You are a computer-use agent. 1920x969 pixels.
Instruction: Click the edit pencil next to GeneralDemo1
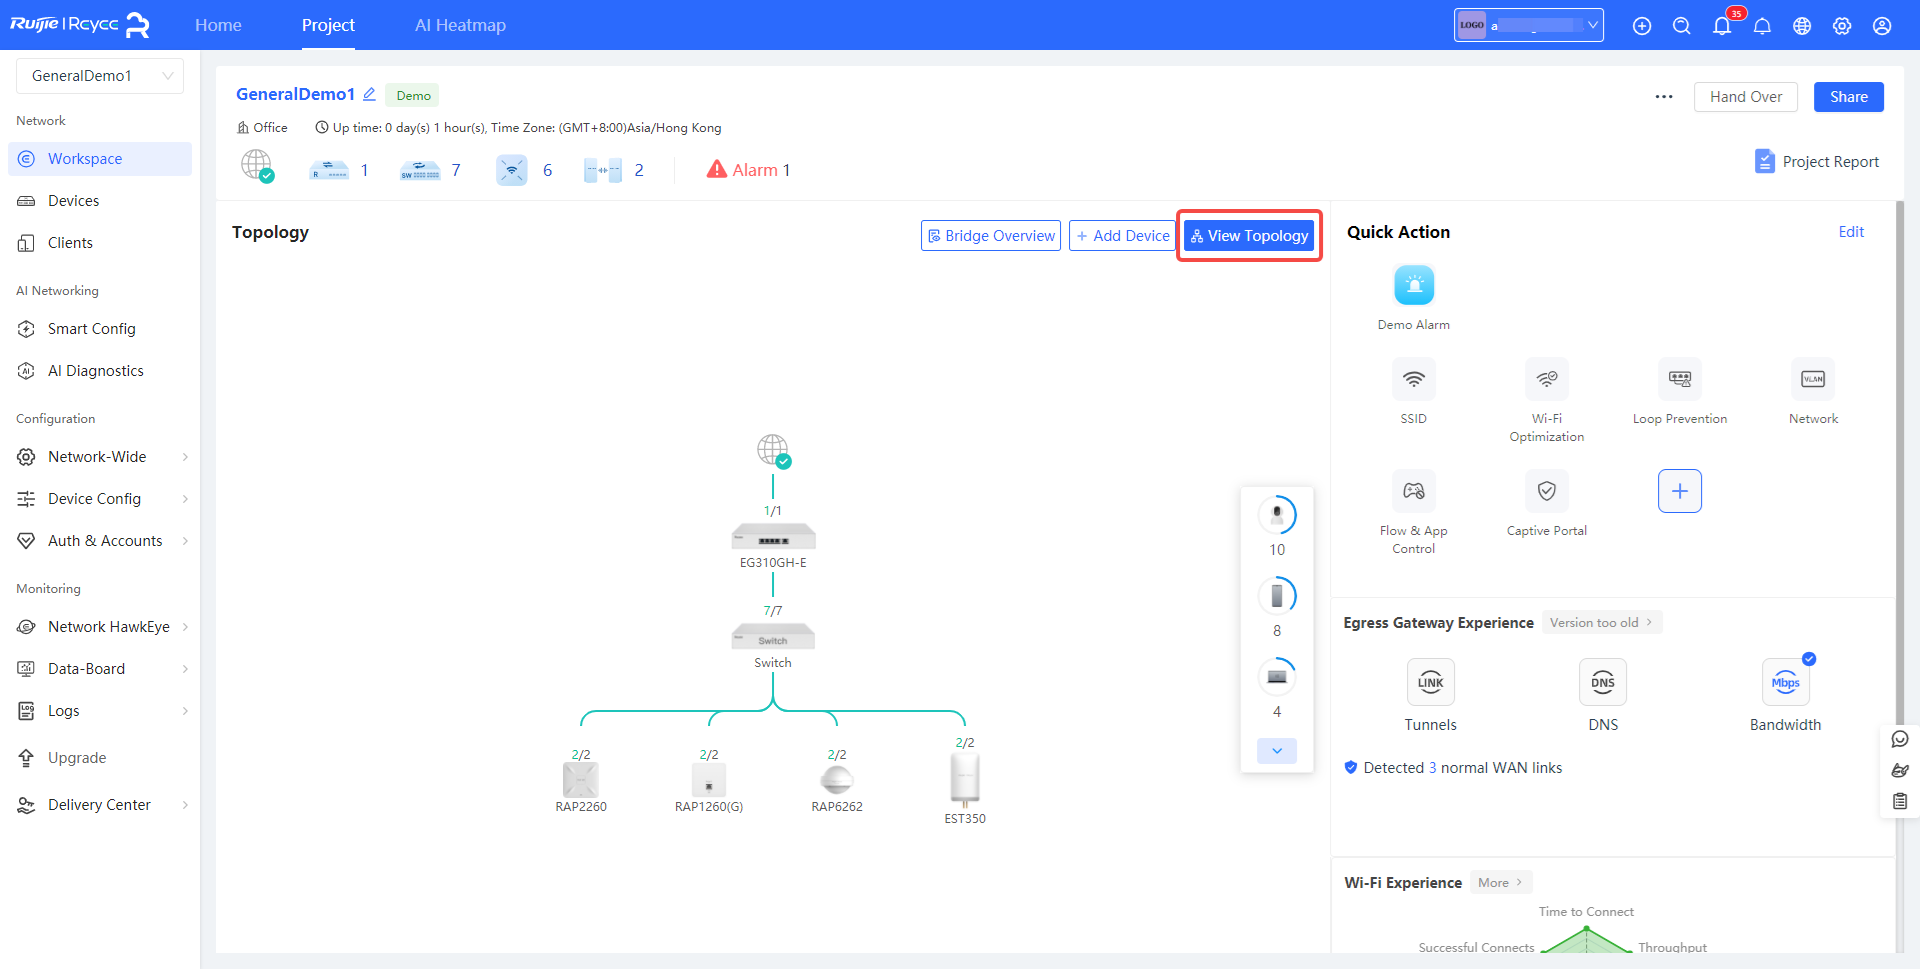[369, 94]
